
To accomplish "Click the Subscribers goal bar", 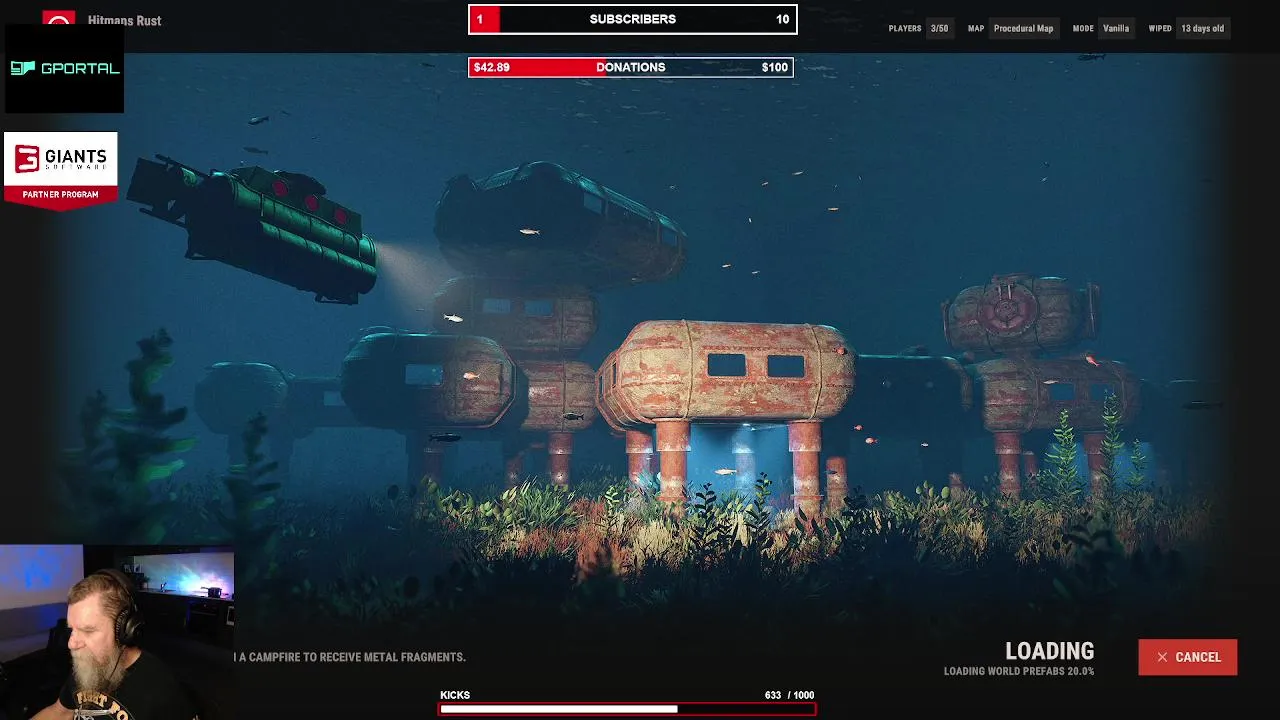I will click(633, 19).
